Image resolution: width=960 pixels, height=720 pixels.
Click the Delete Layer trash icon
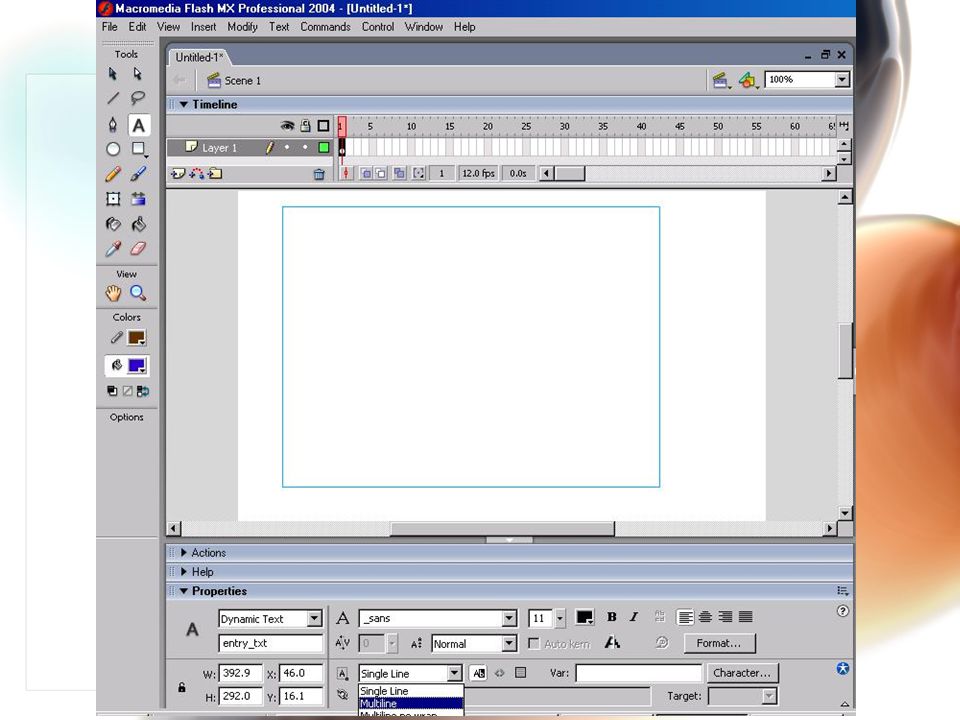(x=319, y=174)
